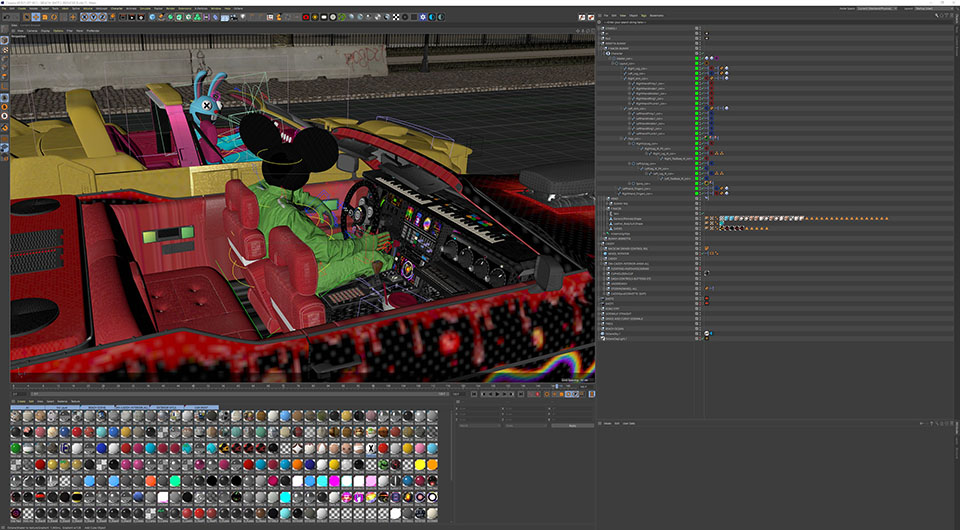Click the red Octane icon in toolbar
Screen dimensions: 960x530
[306, 17]
